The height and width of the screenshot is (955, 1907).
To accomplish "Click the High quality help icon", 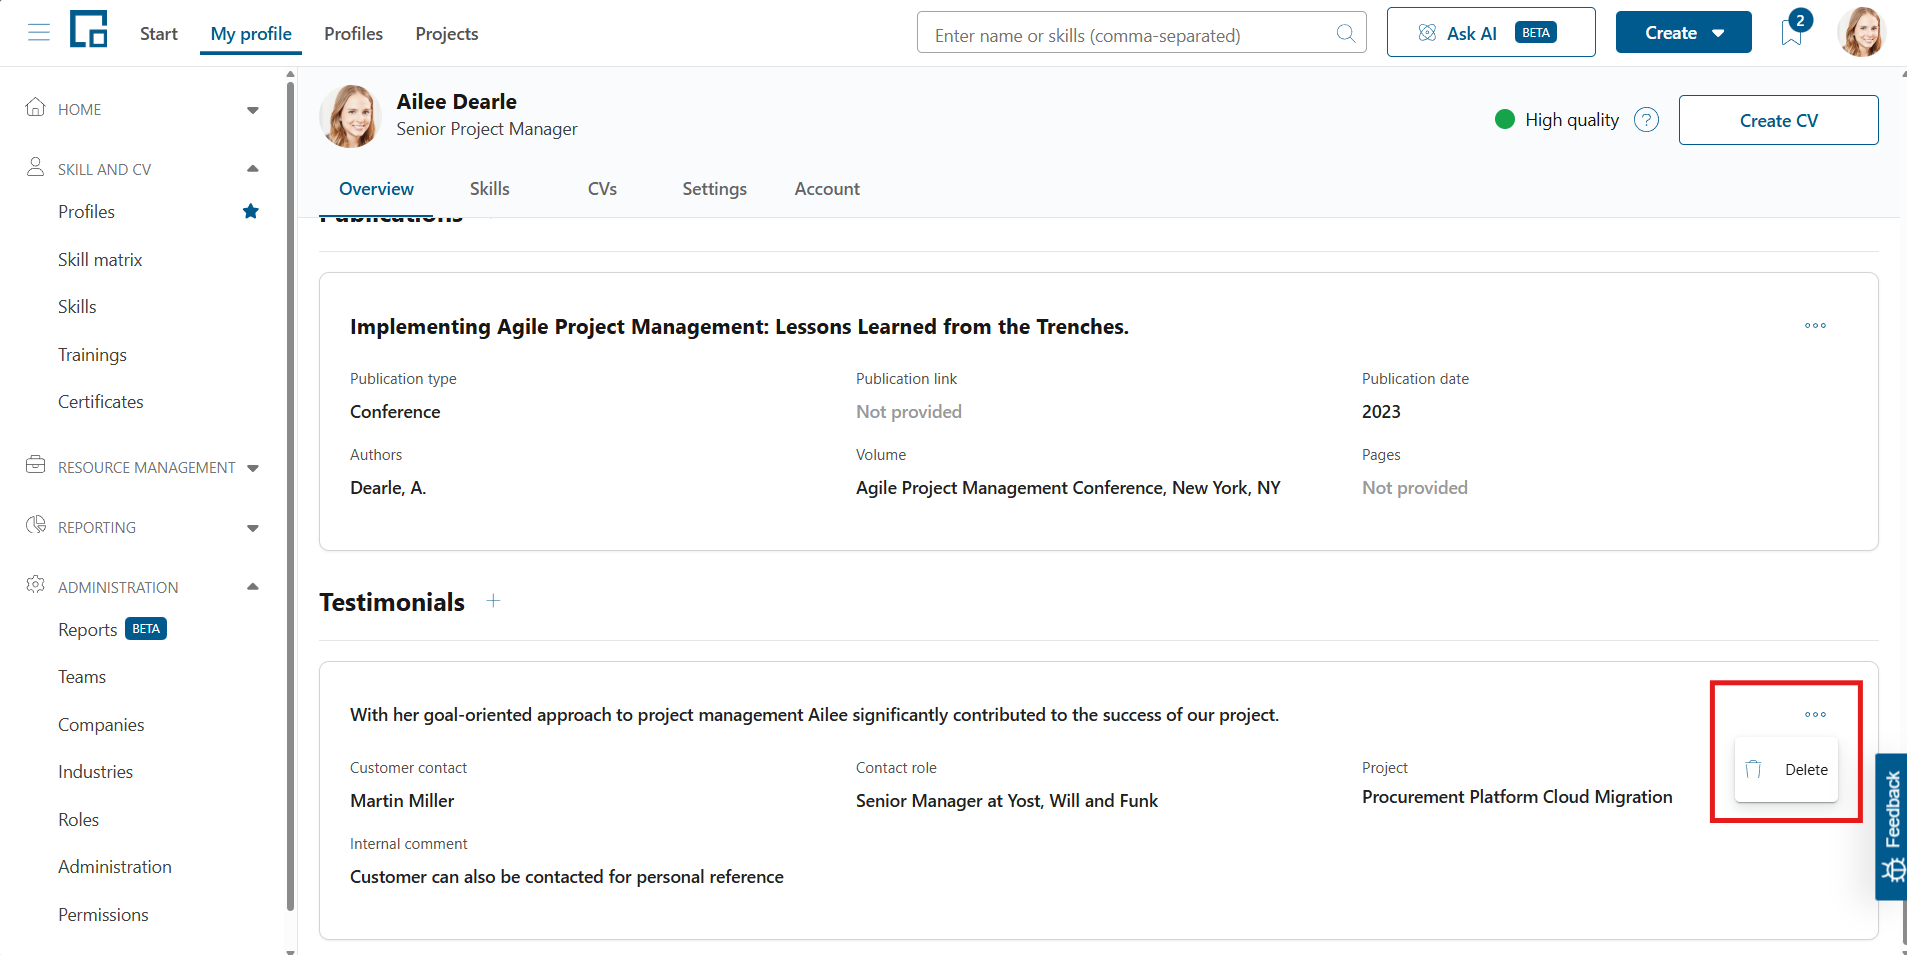I will click(x=1646, y=120).
